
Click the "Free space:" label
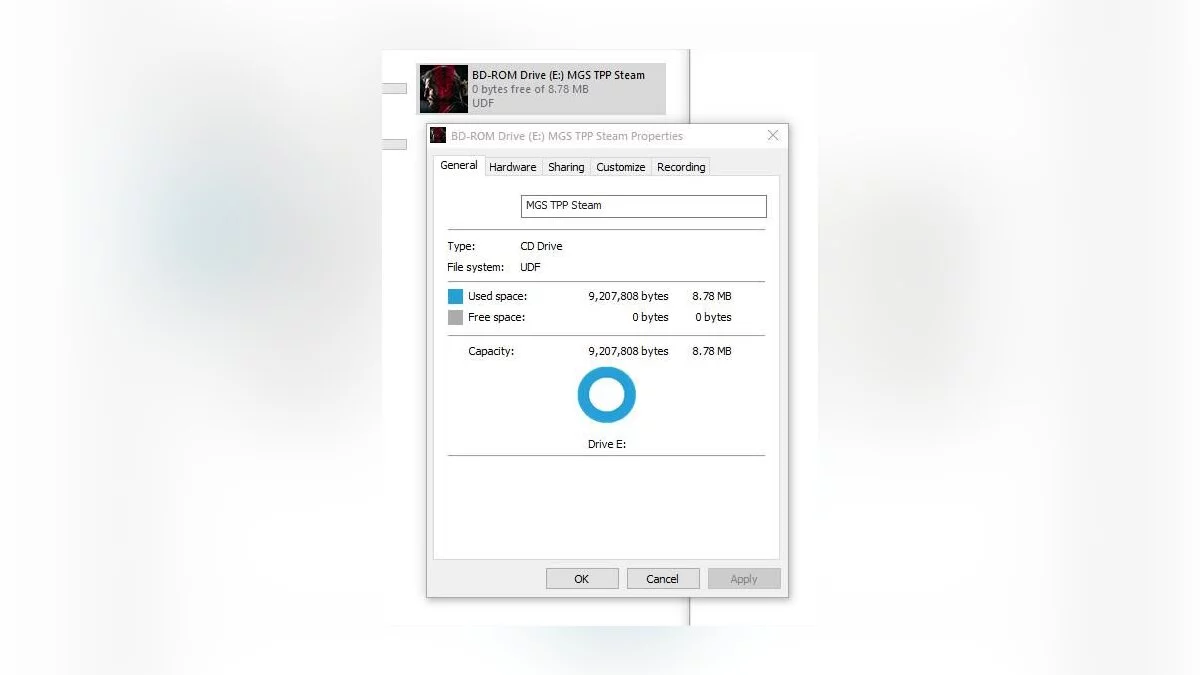click(x=496, y=317)
